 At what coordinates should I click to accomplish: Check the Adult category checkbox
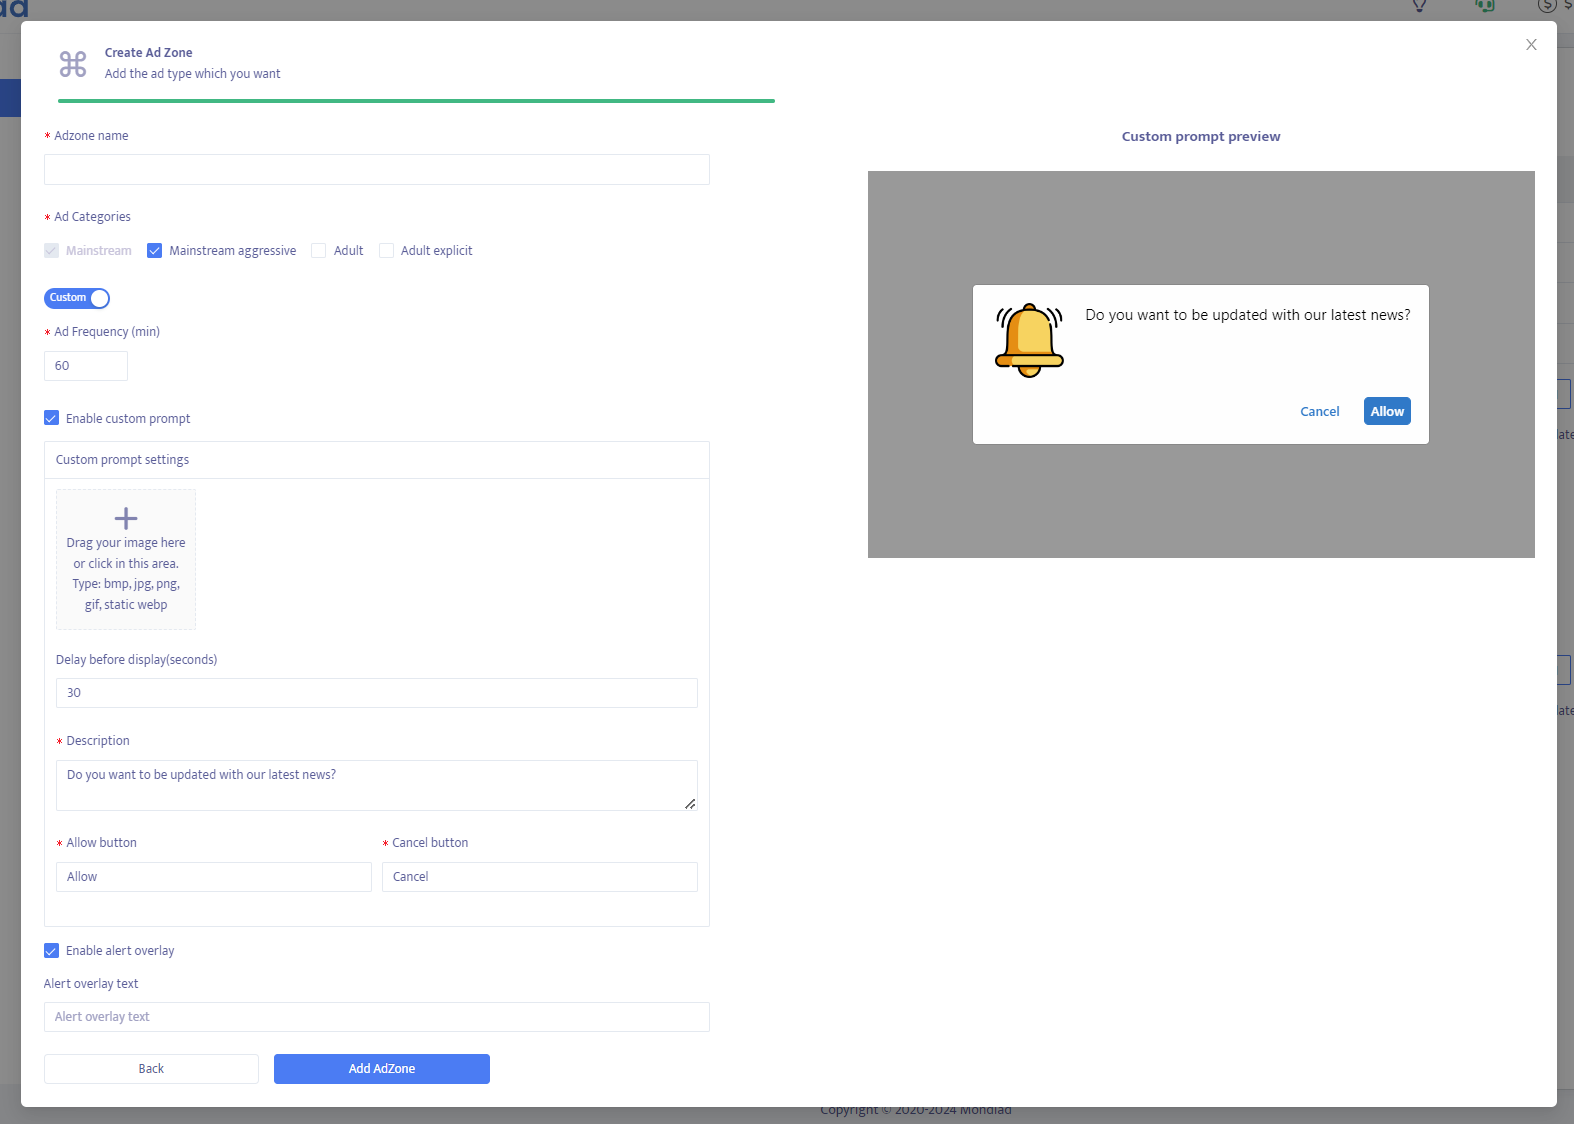tap(319, 251)
